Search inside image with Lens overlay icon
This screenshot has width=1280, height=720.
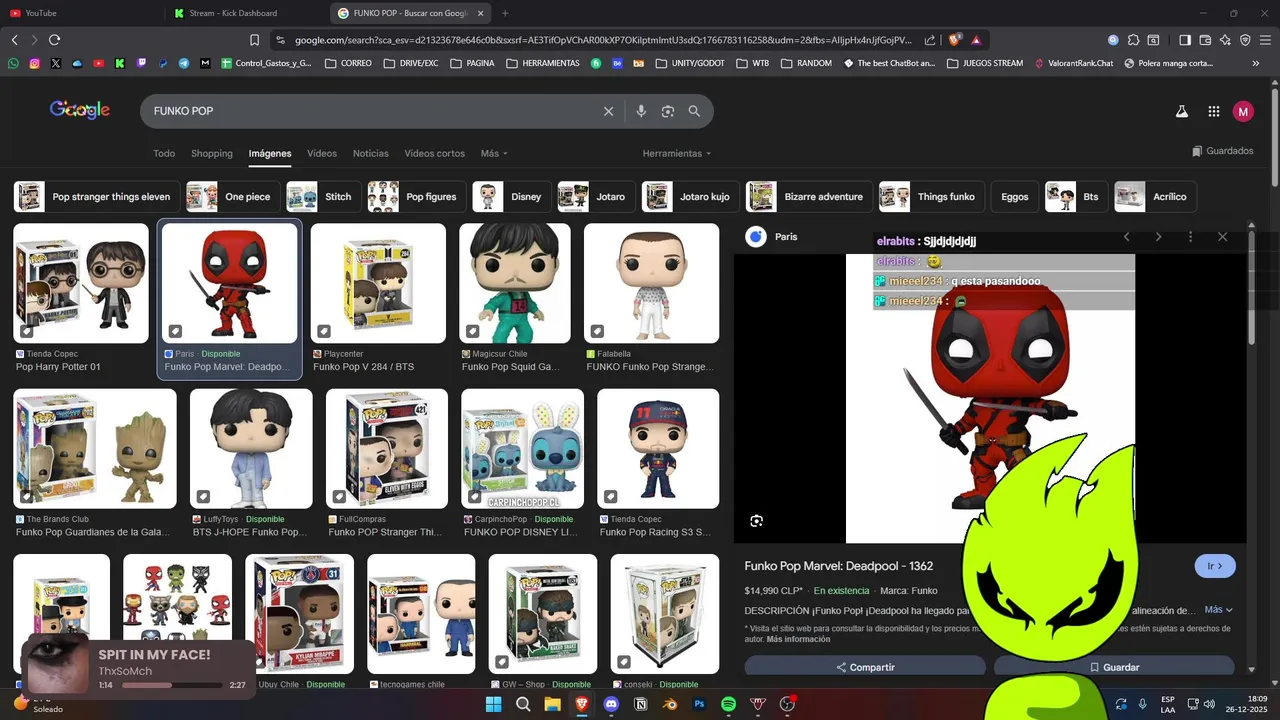pos(756,521)
